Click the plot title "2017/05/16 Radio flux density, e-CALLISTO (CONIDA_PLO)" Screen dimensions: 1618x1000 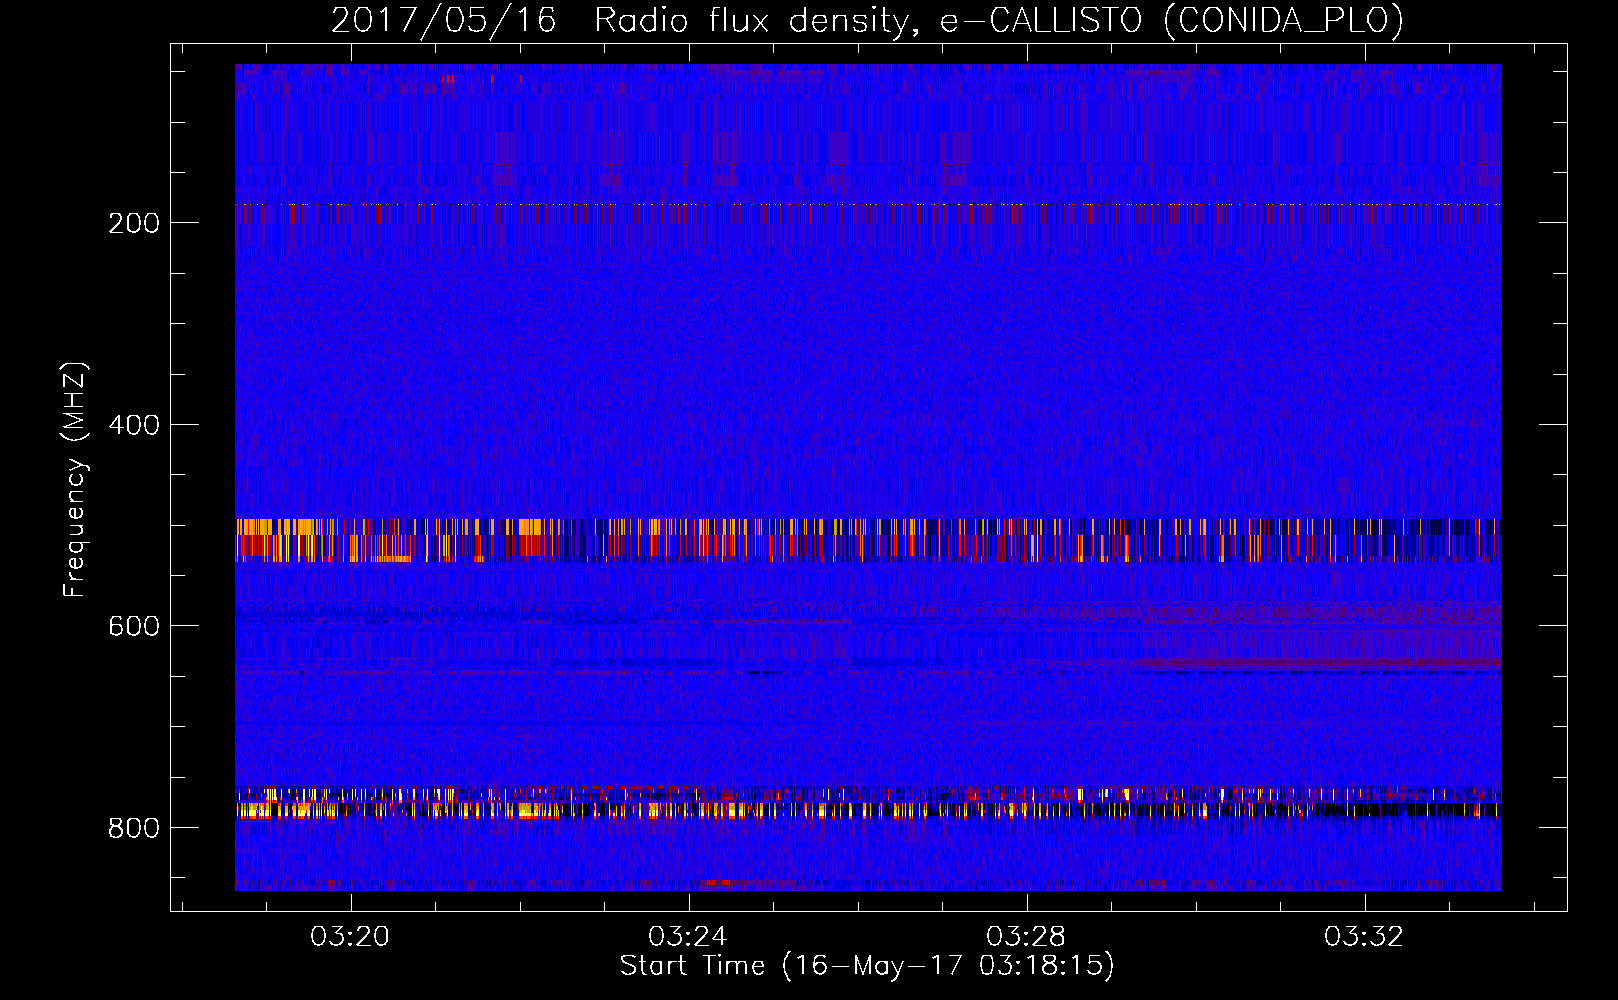pyautogui.click(x=867, y=21)
